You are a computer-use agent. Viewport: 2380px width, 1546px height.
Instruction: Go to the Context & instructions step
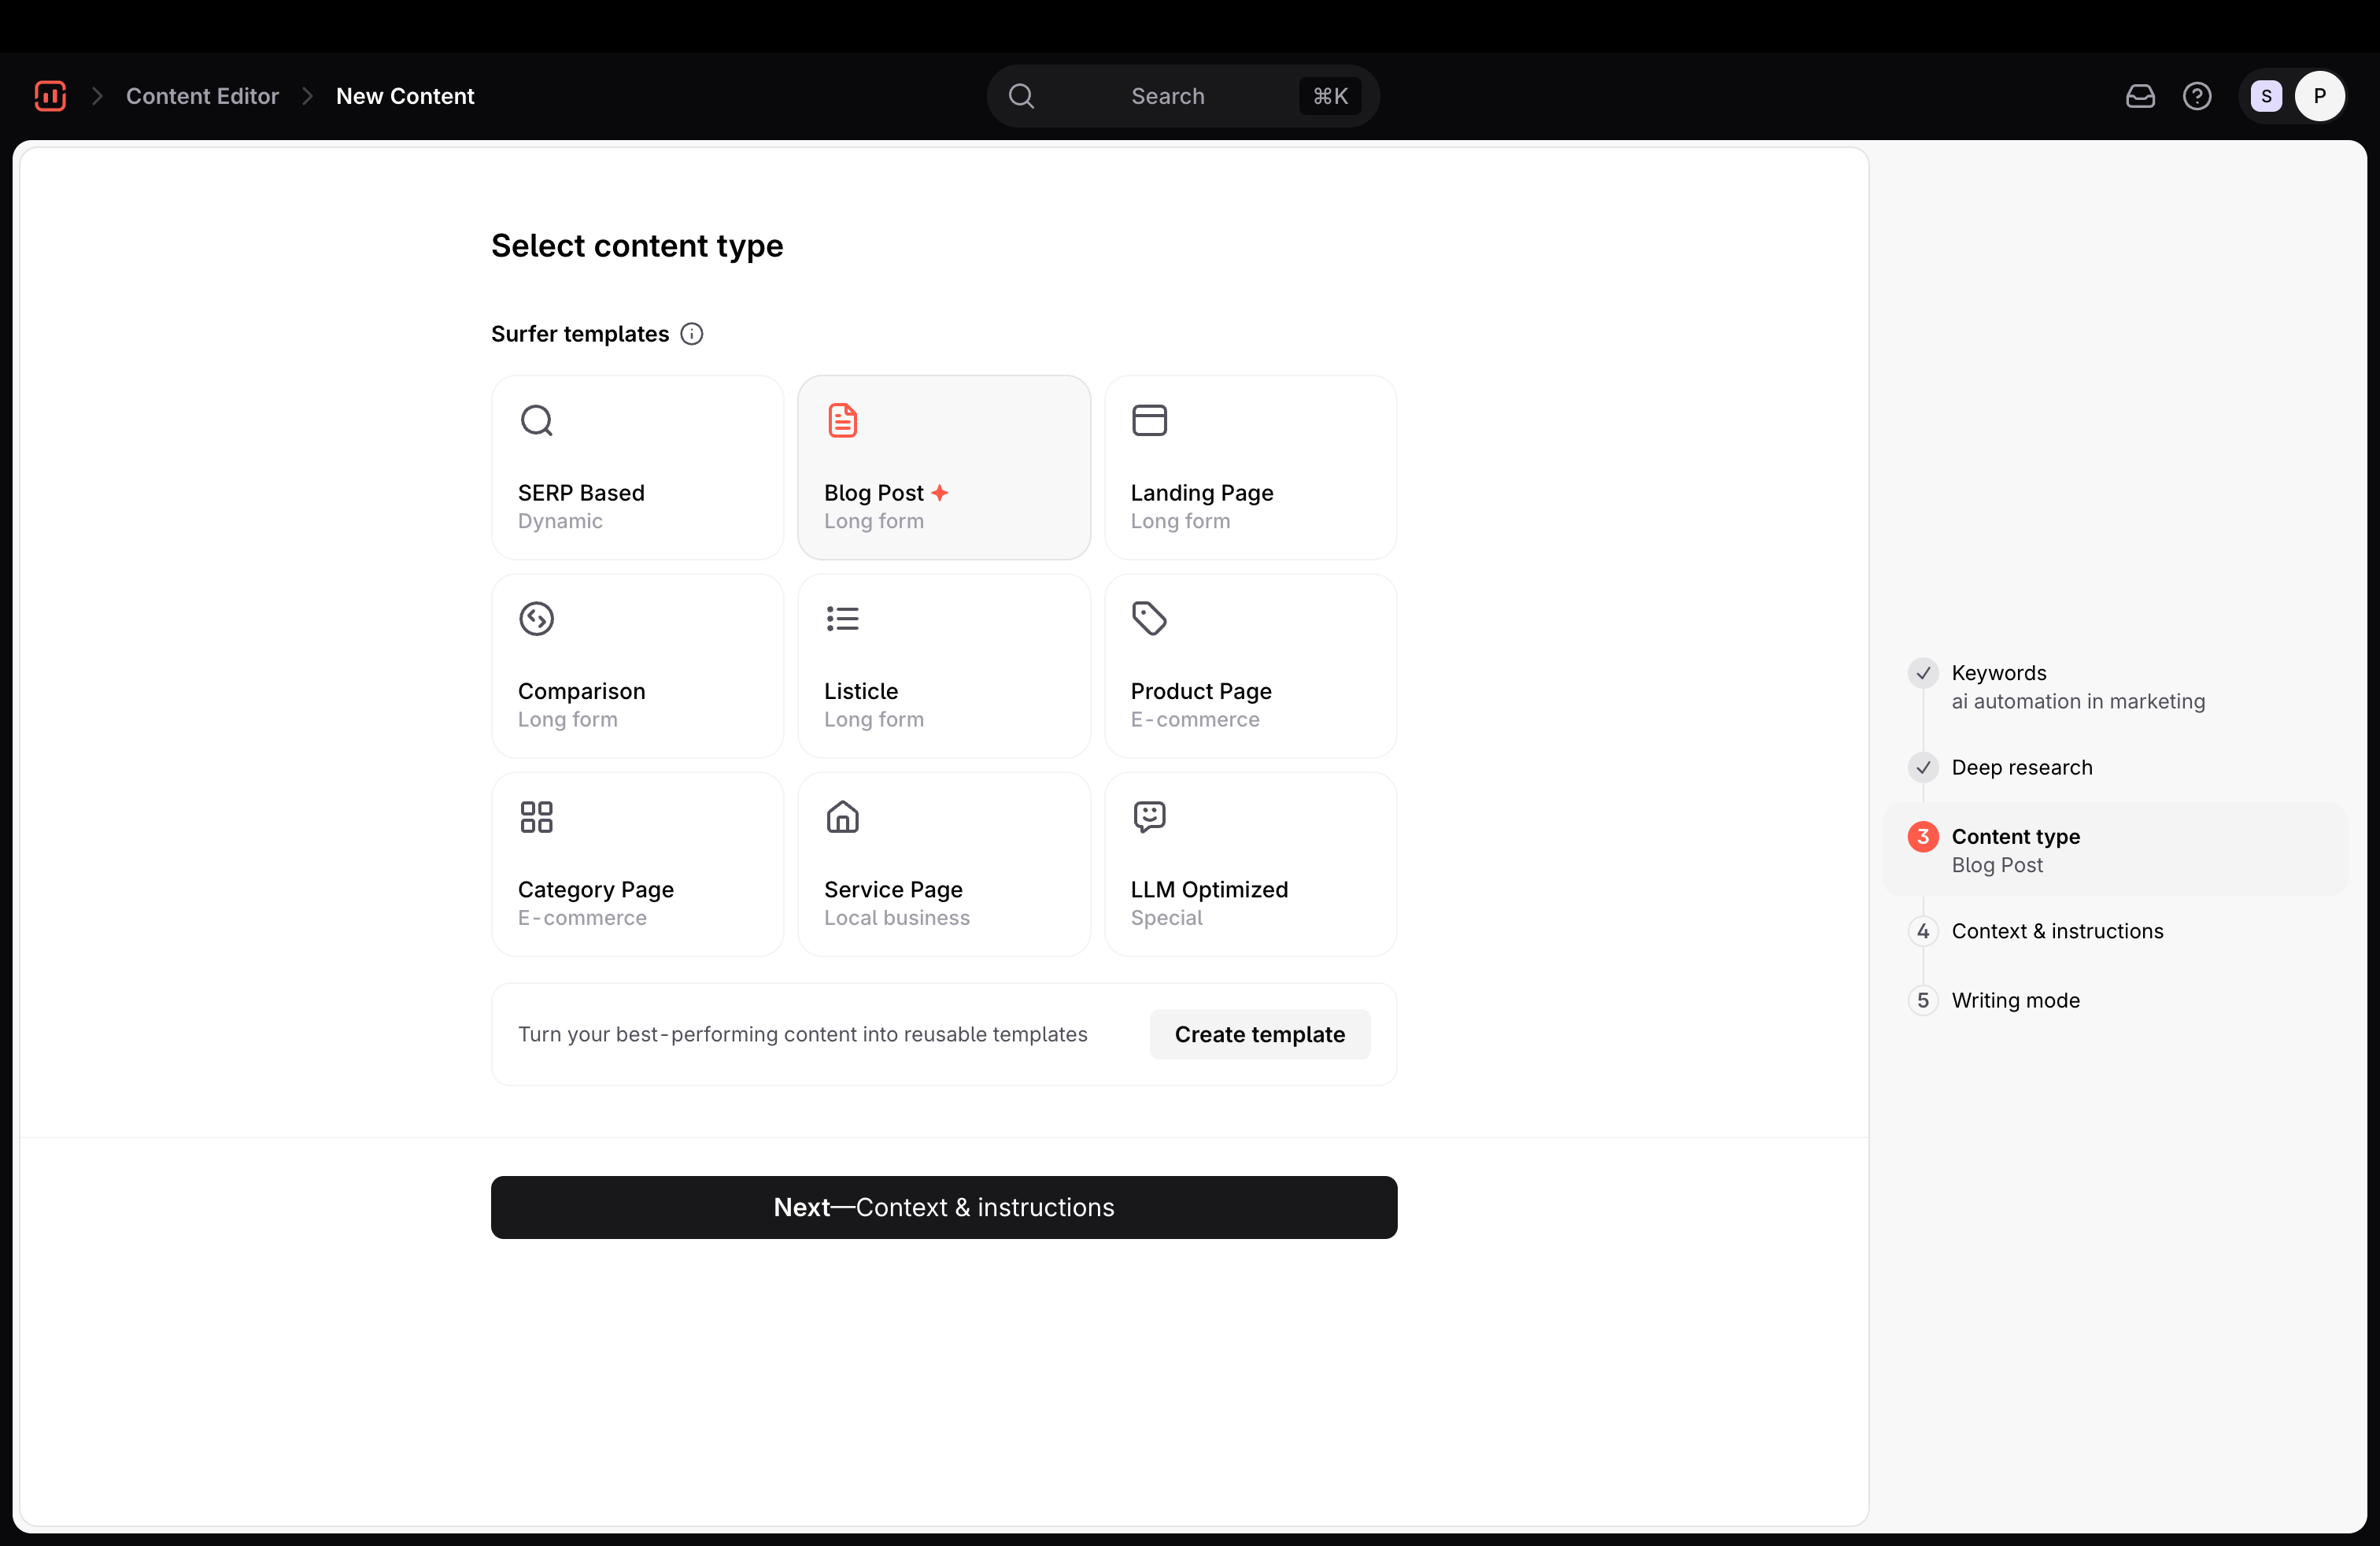tap(2058, 931)
